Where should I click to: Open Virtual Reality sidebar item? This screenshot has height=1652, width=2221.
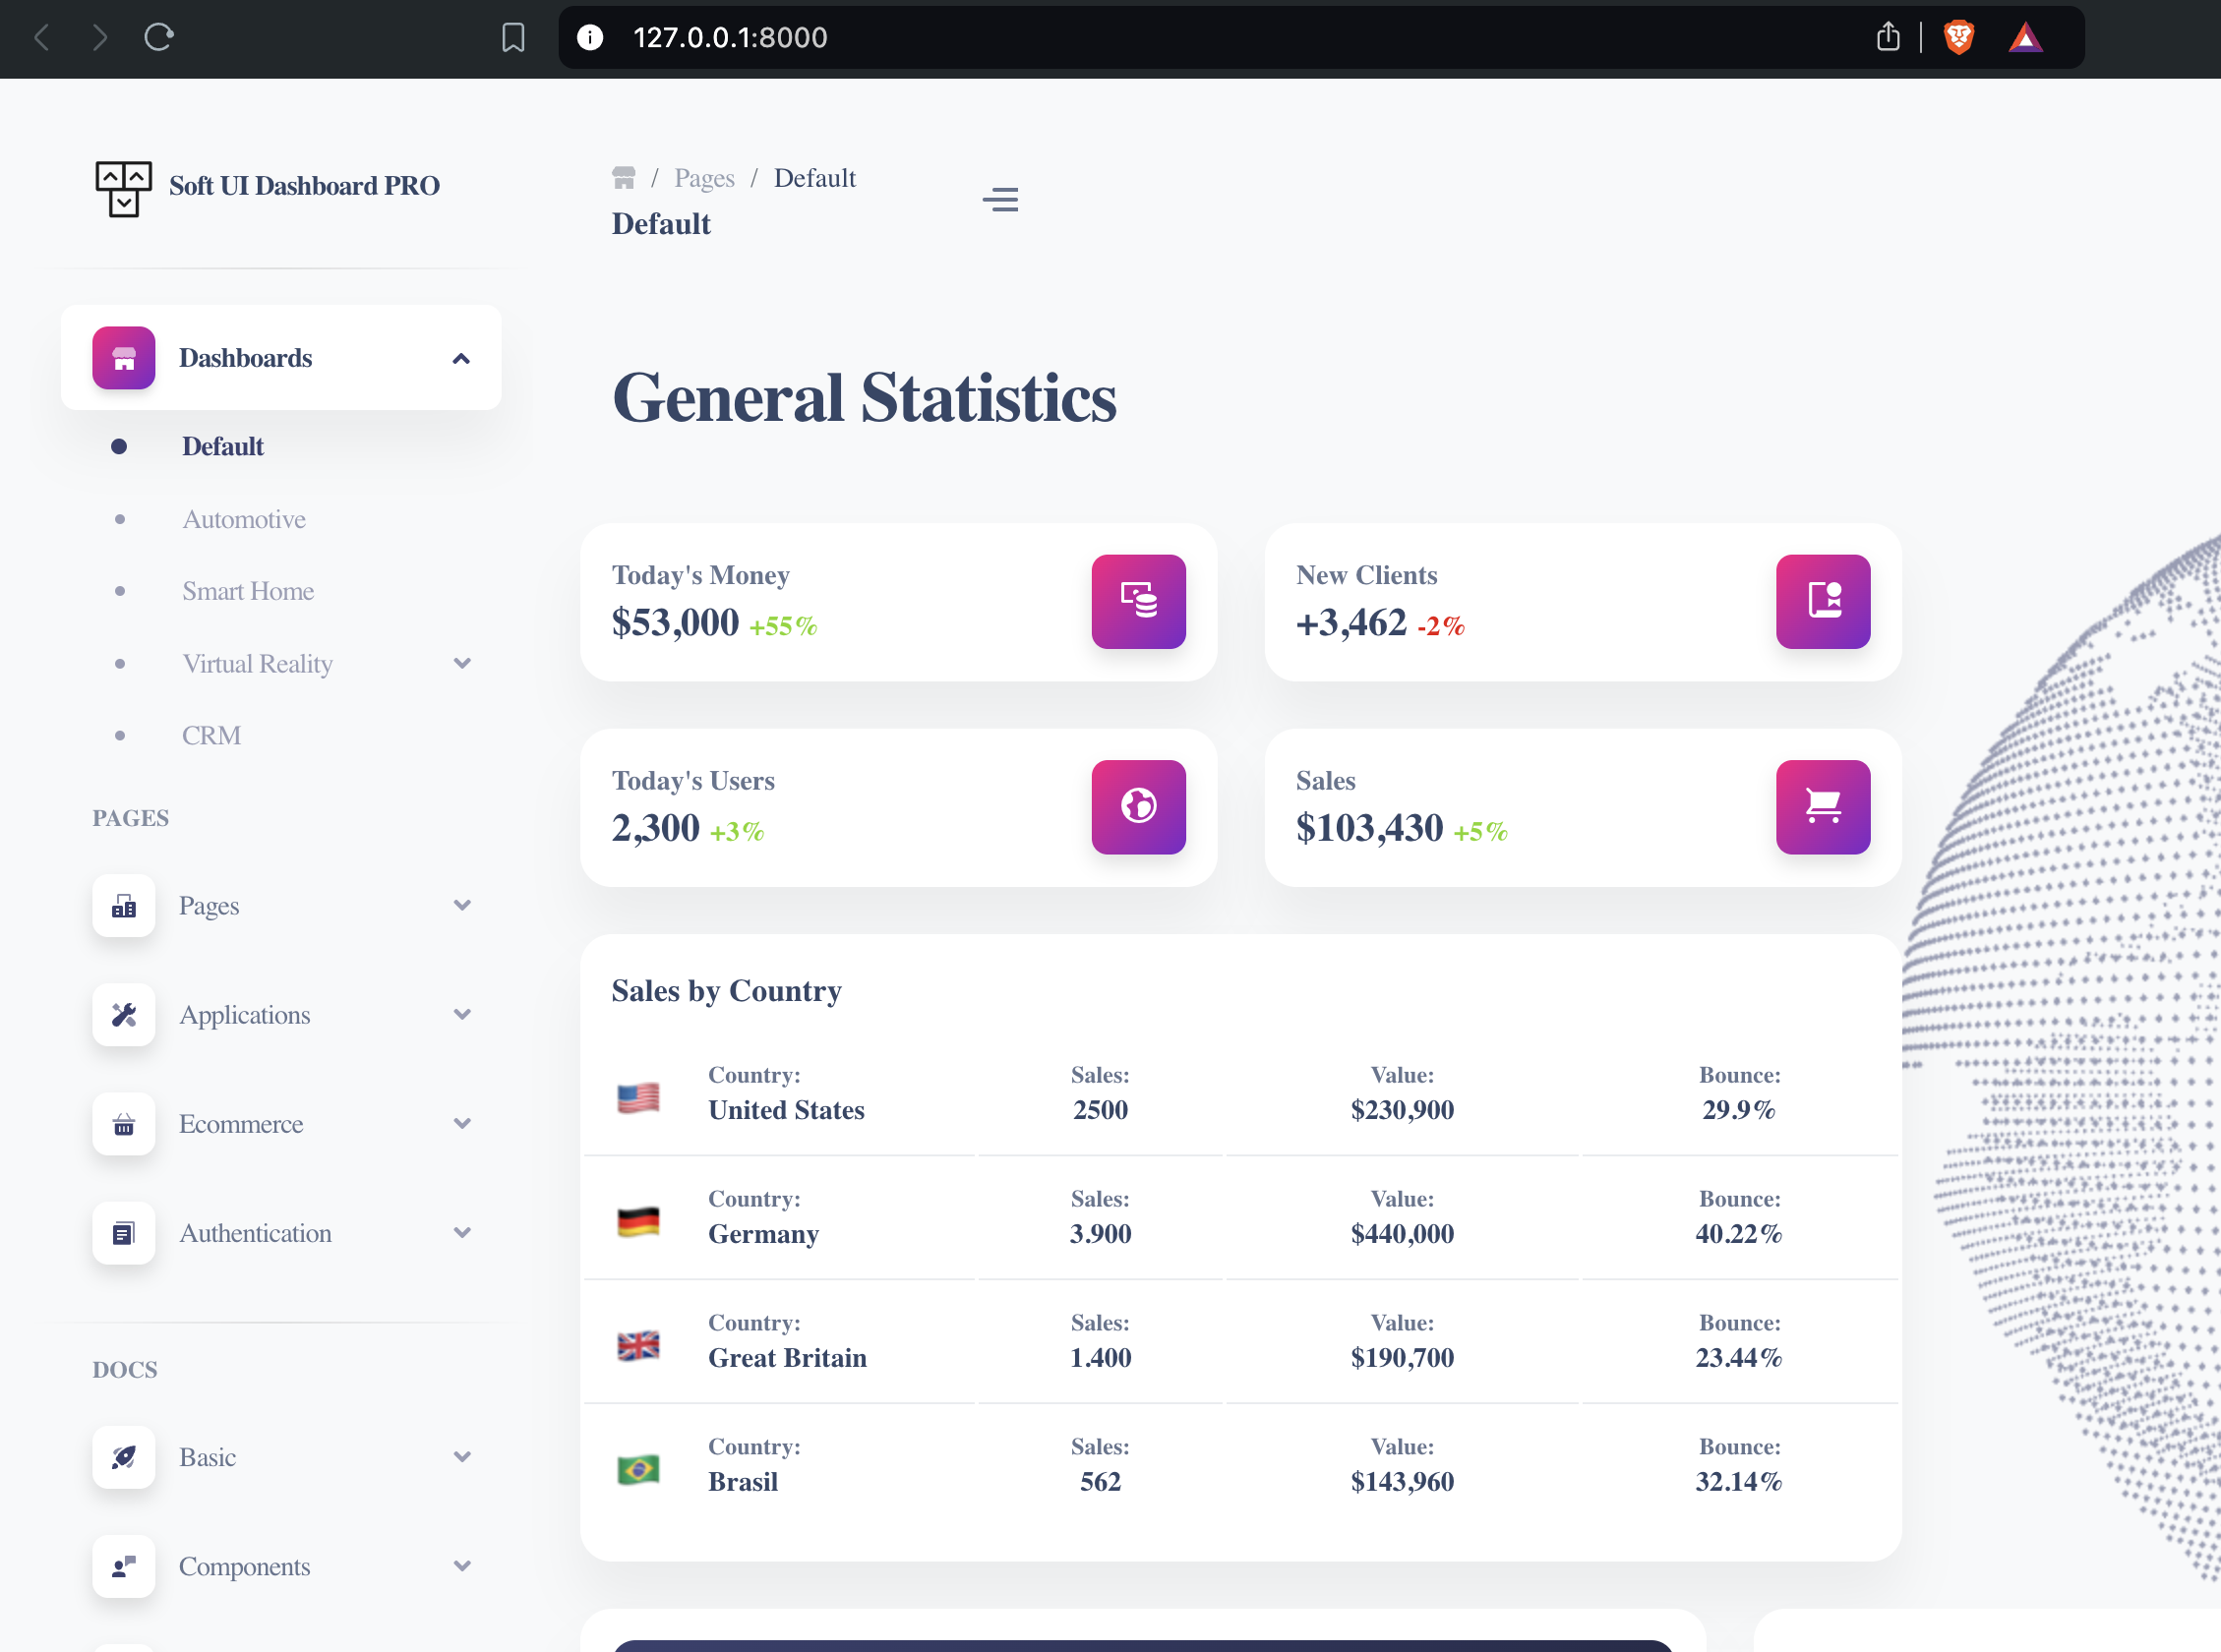click(x=257, y=664)
